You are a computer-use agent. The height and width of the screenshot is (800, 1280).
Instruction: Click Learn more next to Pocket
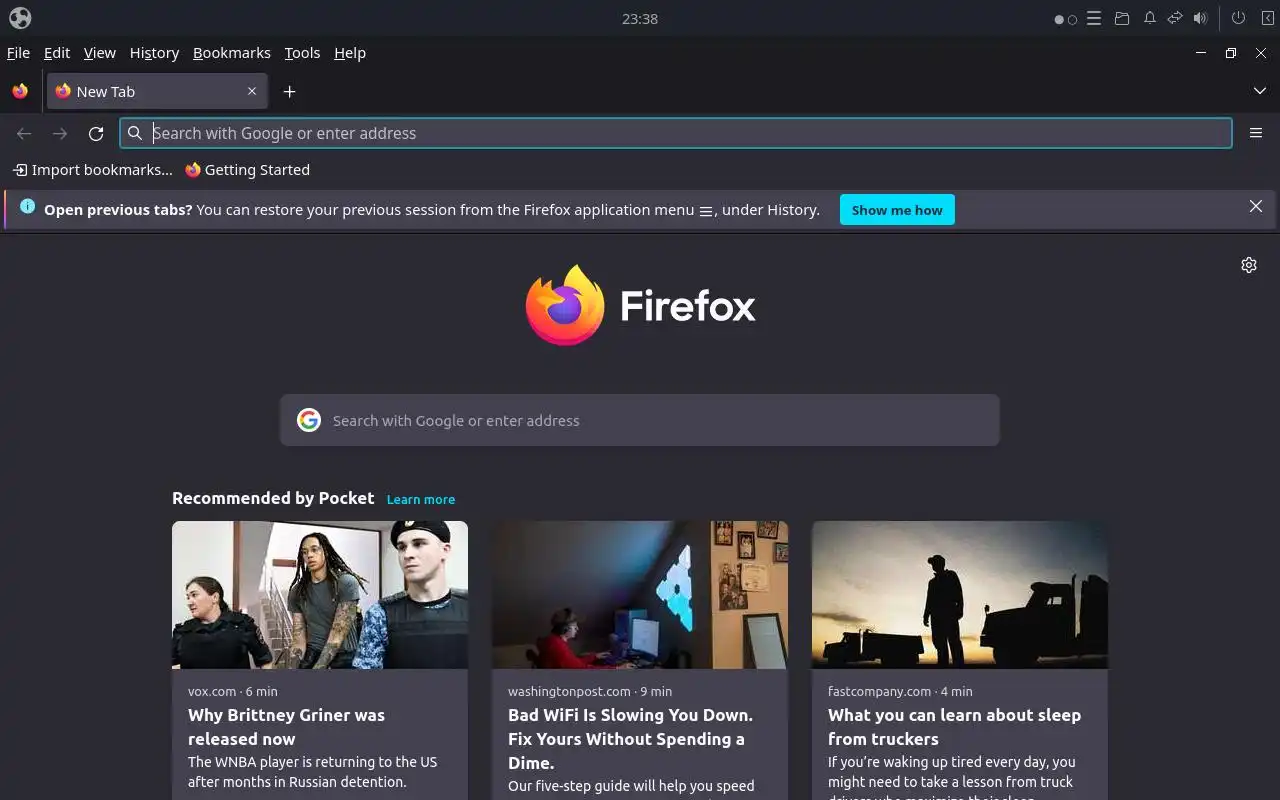[x=421, y=499]
